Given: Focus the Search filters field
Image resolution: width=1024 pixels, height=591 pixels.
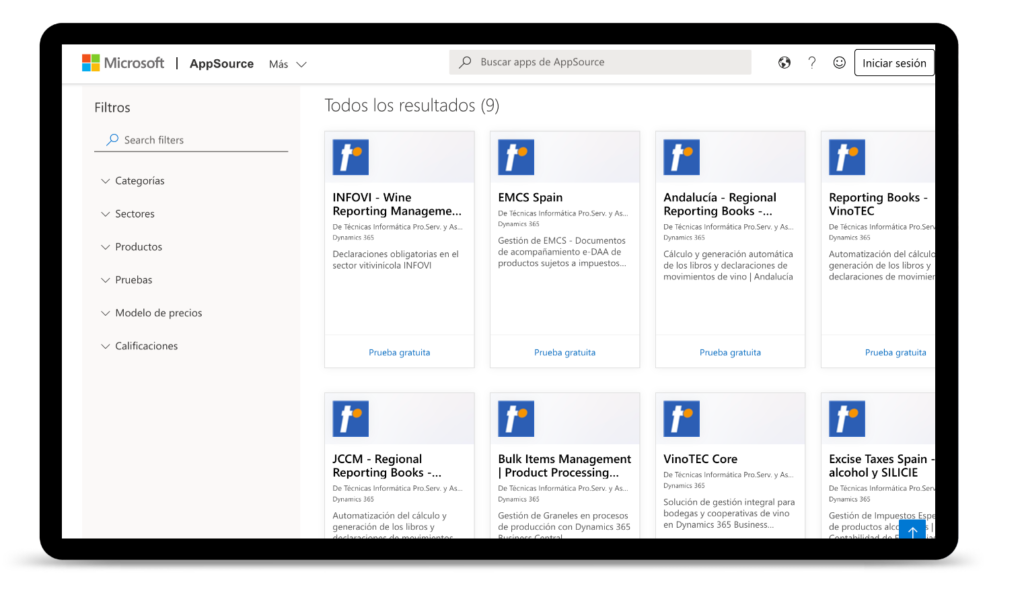Looking at the screenshot, I should pos(191,140).
